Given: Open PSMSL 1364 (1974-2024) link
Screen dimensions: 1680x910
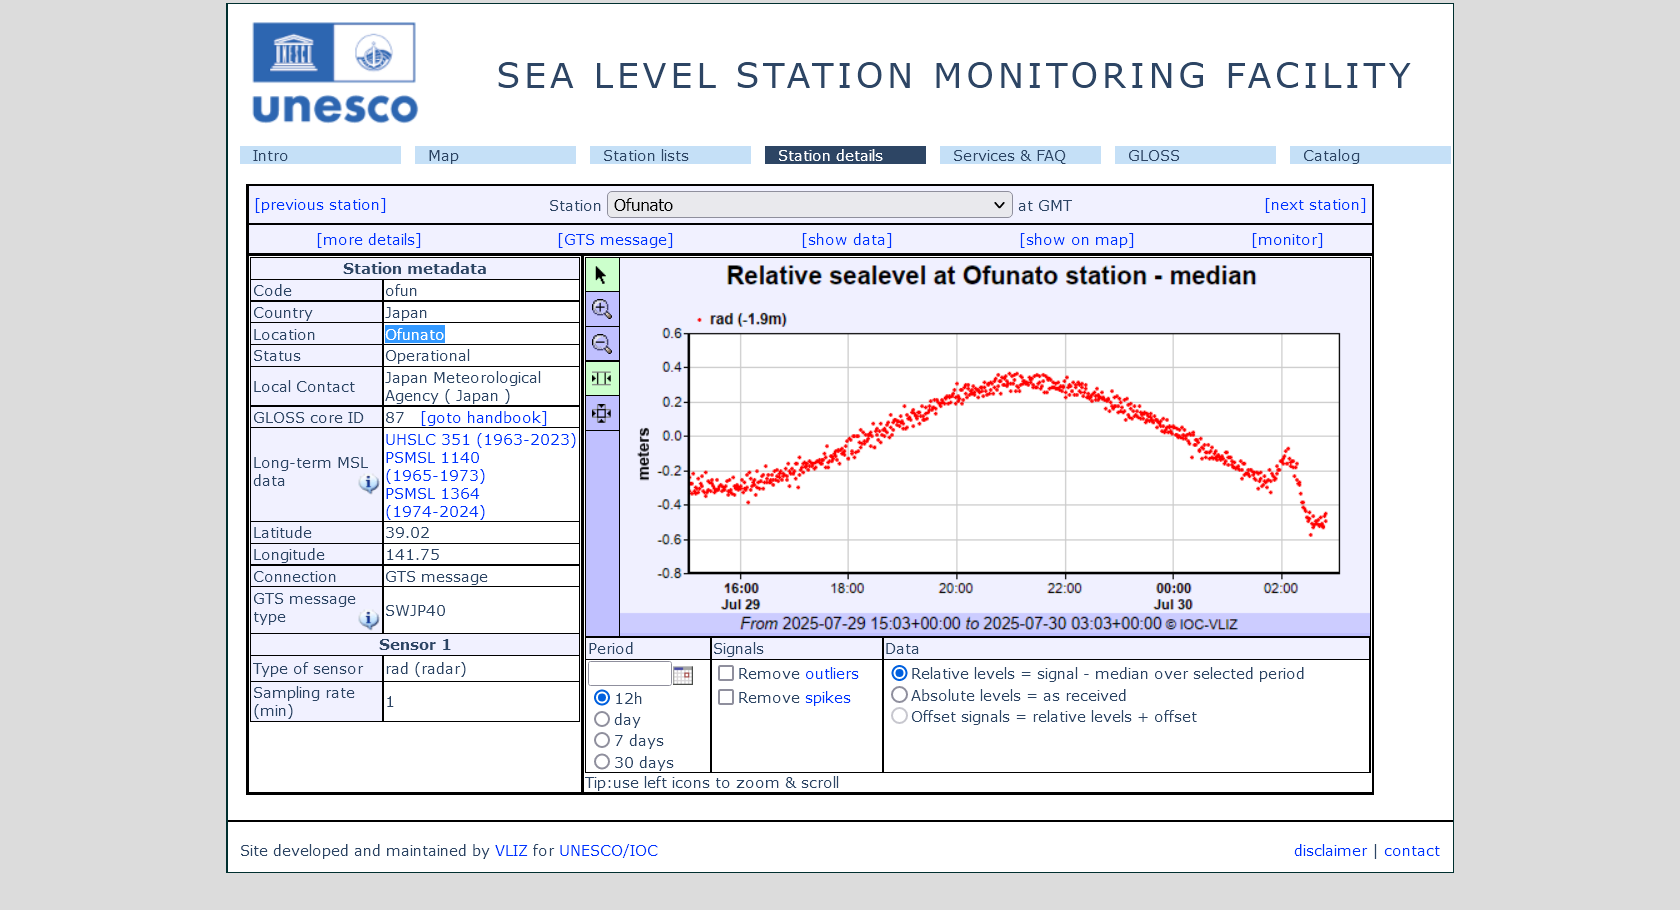Looking at the screenshot, I should click(435, 503).
